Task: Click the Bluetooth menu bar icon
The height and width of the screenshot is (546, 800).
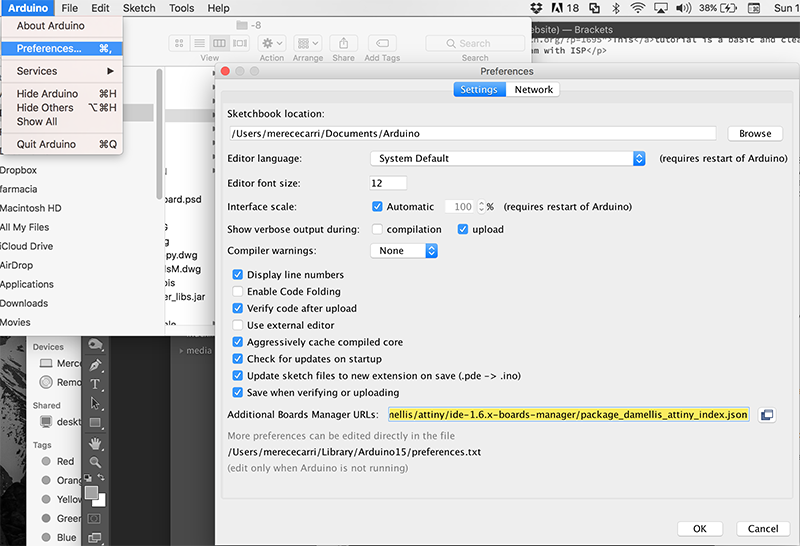Action: pos(616,8)
